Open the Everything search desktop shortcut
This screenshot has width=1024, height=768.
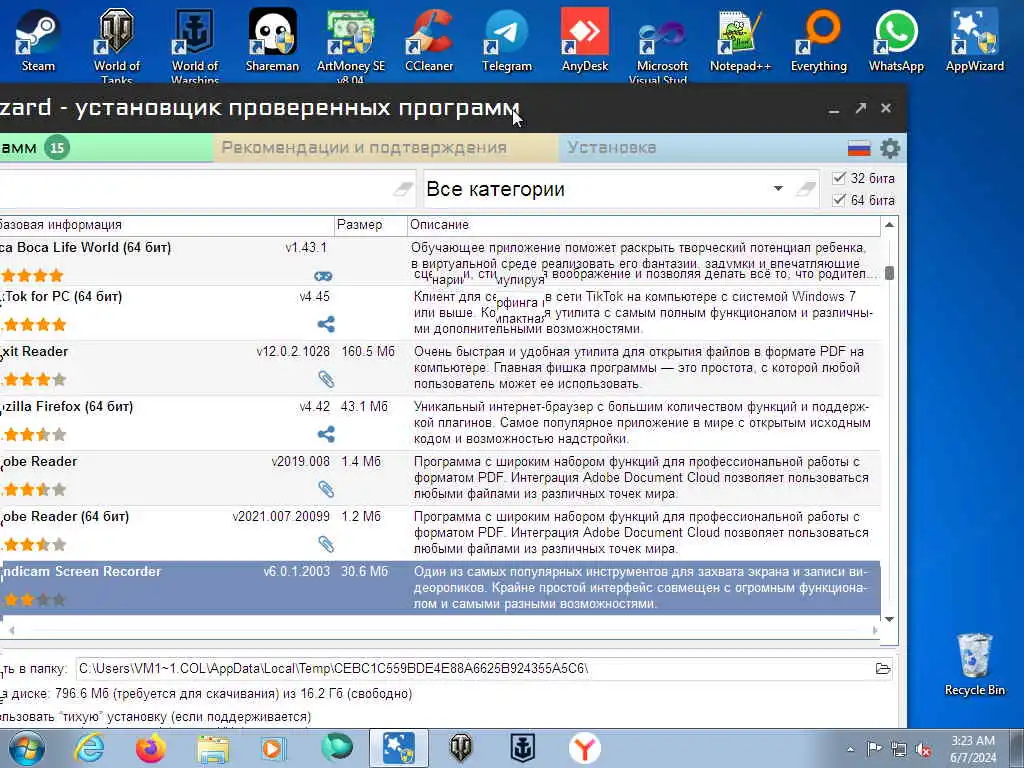click(x=819, y=40)
